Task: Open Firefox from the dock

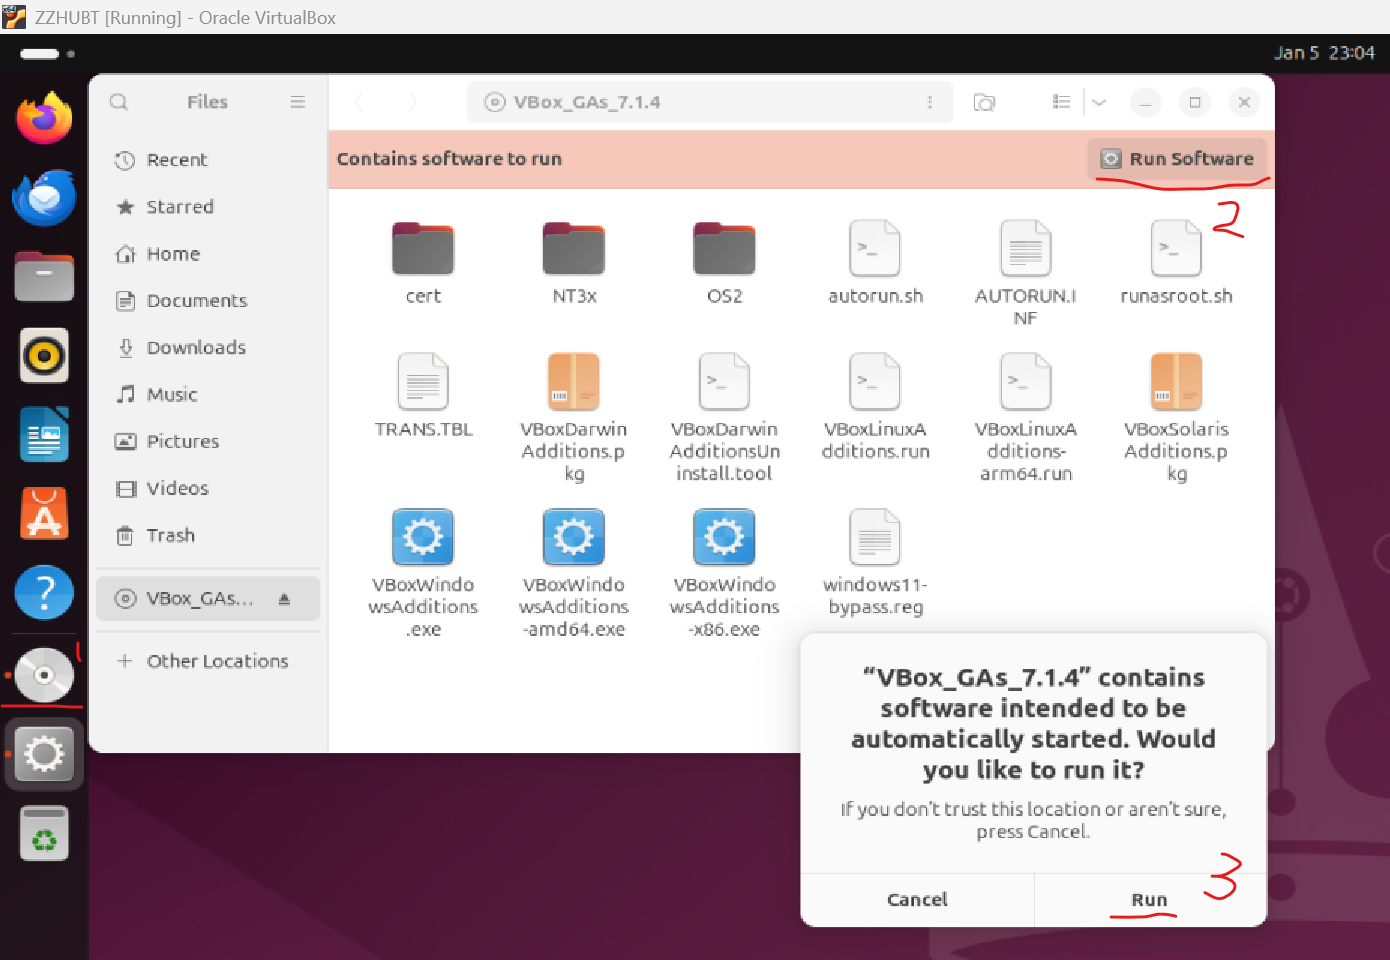Action: 44,118
